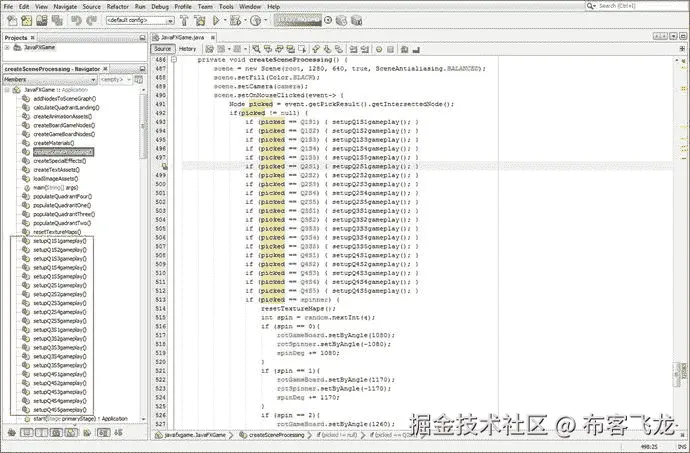This screenshot has width=690, height=453.
Task: Open the Refactor menu
Action: click(x=117, y=7)
